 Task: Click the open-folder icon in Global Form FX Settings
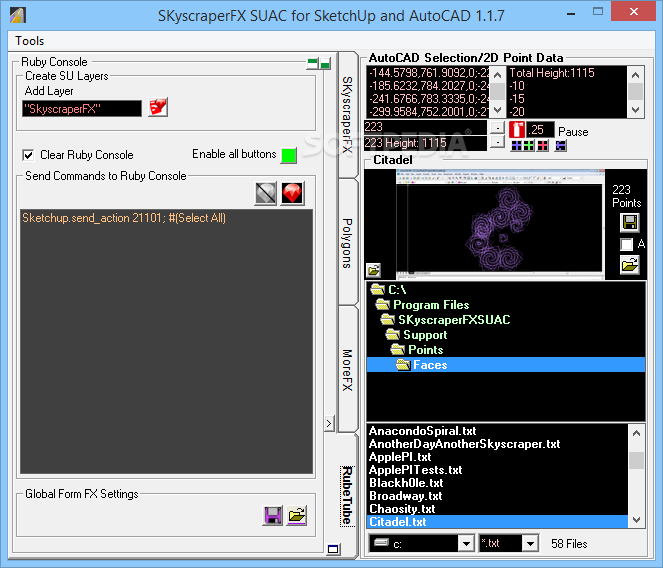297,516
